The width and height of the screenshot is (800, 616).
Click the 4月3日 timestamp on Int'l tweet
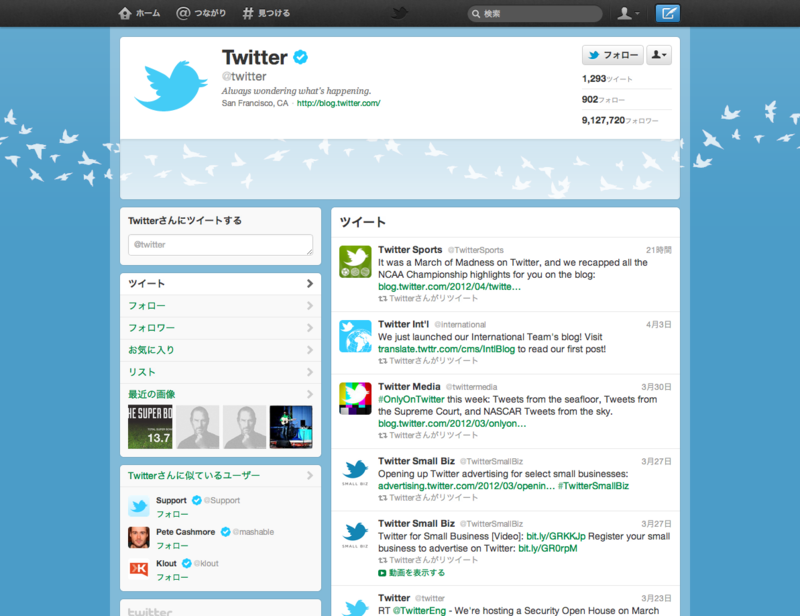coord(659,325)
